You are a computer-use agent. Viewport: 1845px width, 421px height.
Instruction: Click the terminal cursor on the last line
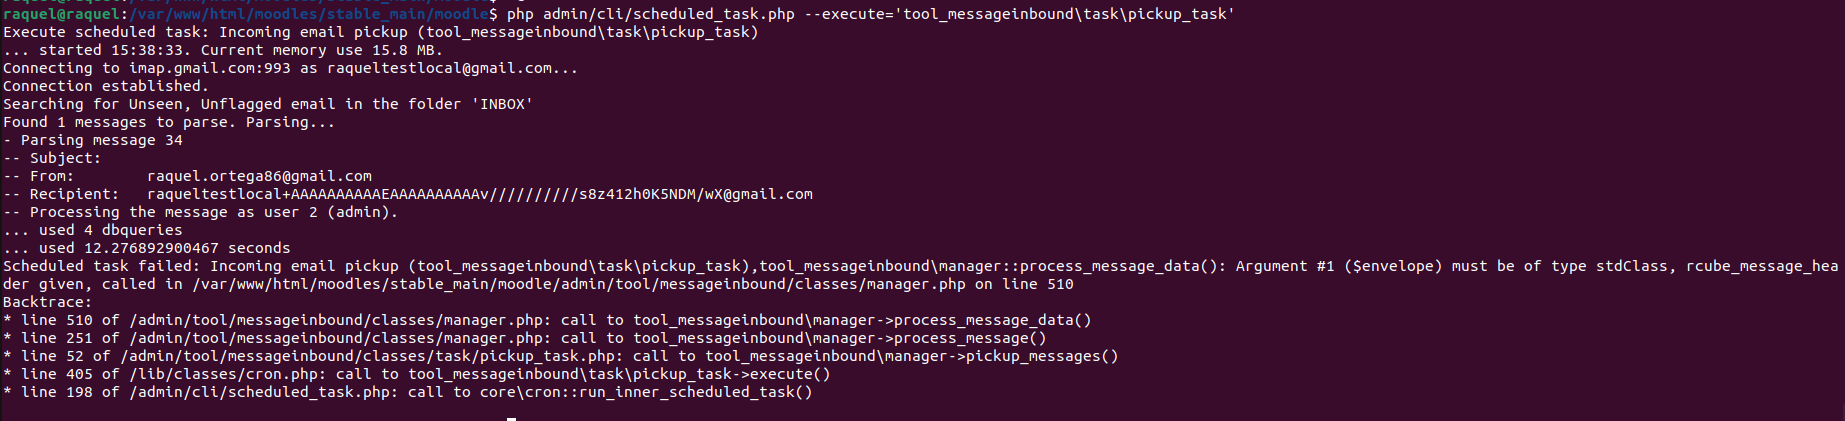511,419
